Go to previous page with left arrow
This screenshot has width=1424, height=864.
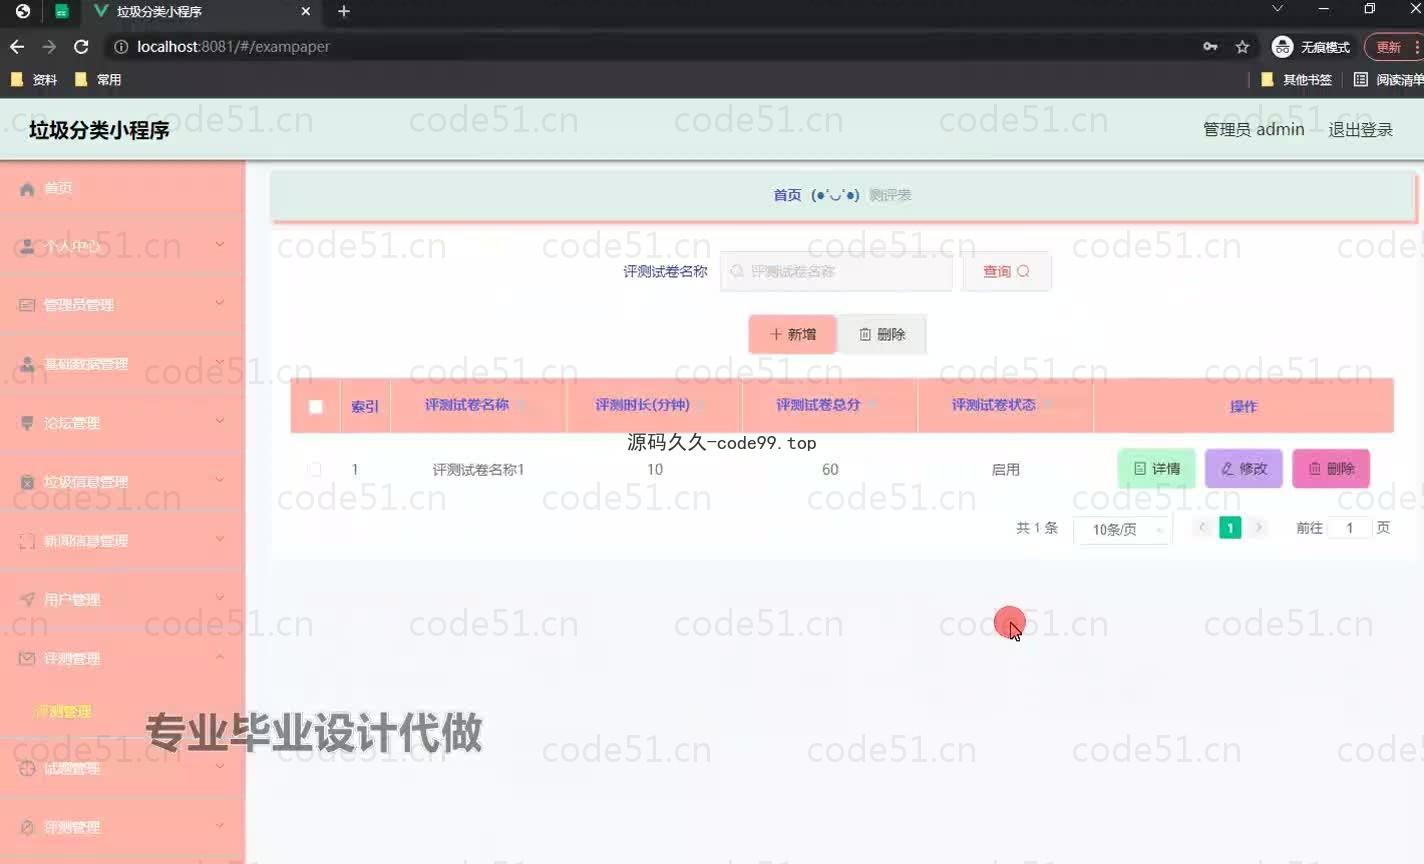(x=1203, y=528)
